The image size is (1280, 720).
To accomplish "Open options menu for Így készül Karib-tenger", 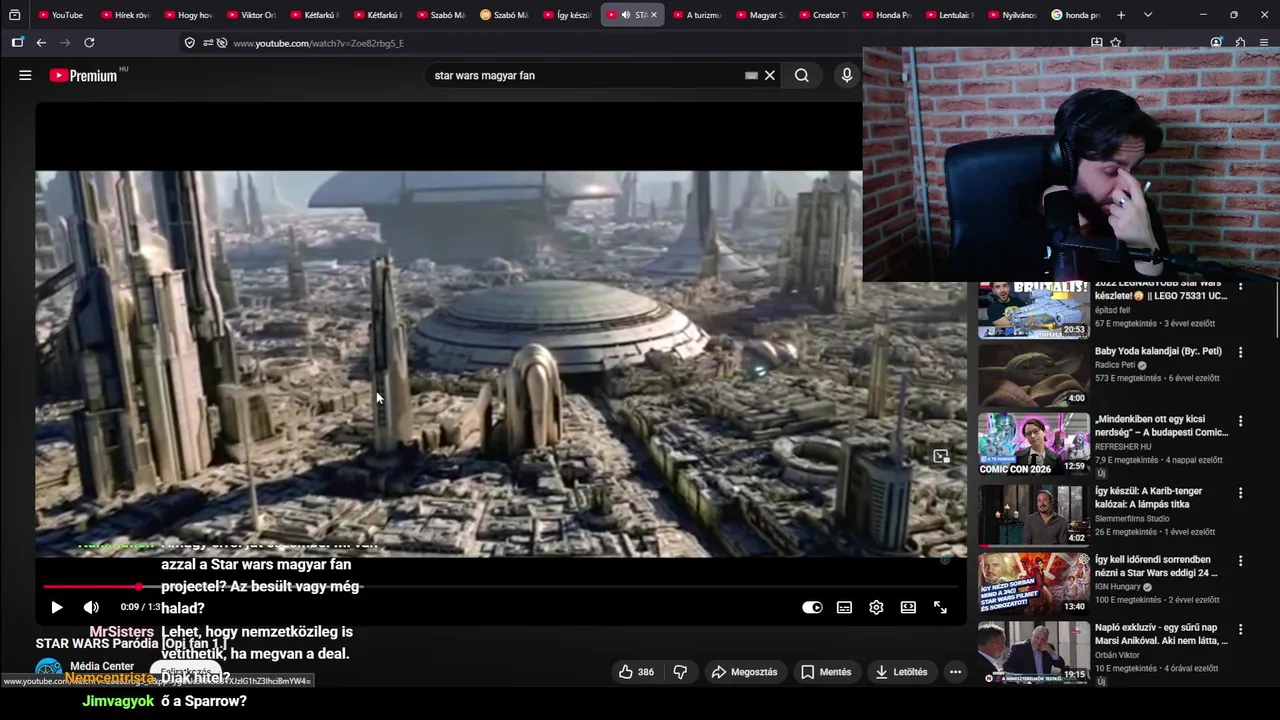I will click(x=1240, y=493).
